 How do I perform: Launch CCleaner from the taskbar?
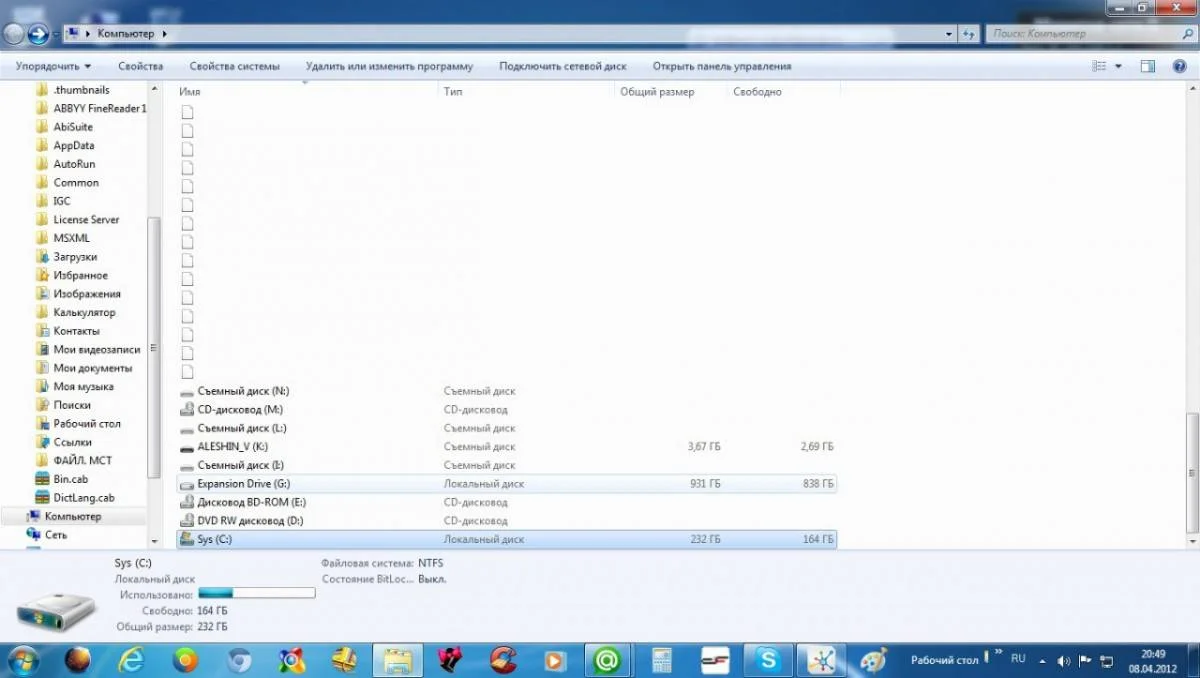[502, 660]
